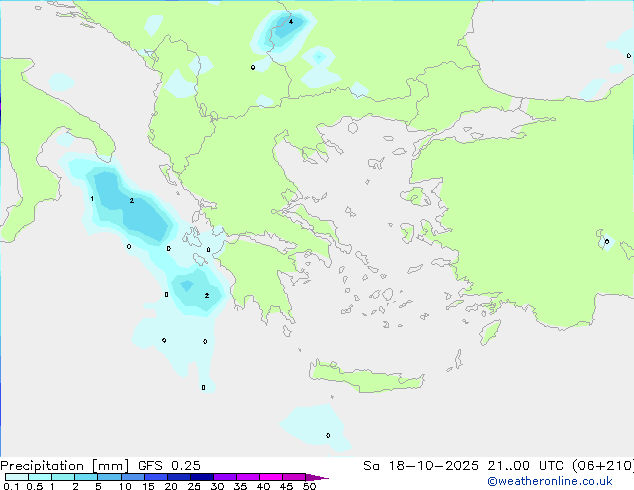The height and width of the screenshot is (490, 634).
Task: Click the island of Rhodes on map
Action: pyautogui.click(x=490, y=332)
